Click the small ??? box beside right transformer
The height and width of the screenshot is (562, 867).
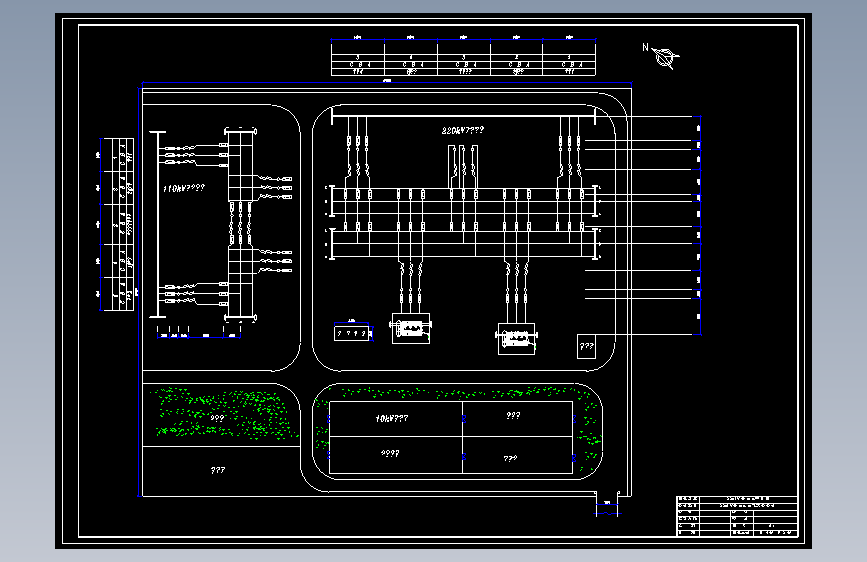coord(587,346)
